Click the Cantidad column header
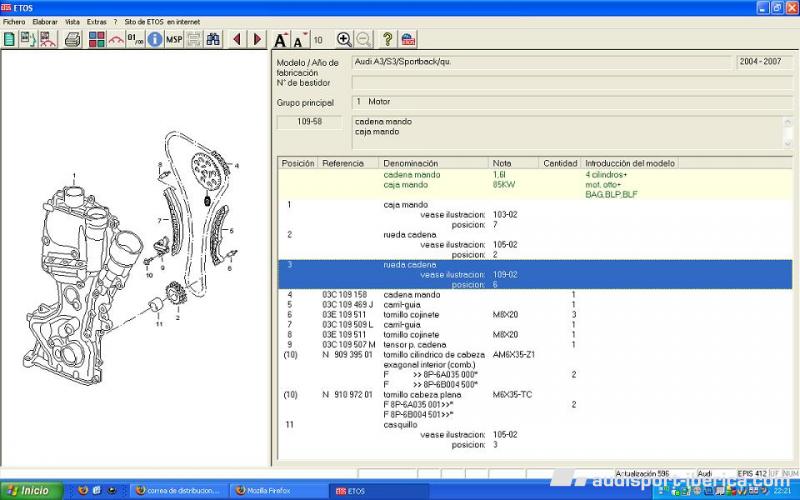The width and height of the screenshot is (800, 500). [x=560, y=163]
